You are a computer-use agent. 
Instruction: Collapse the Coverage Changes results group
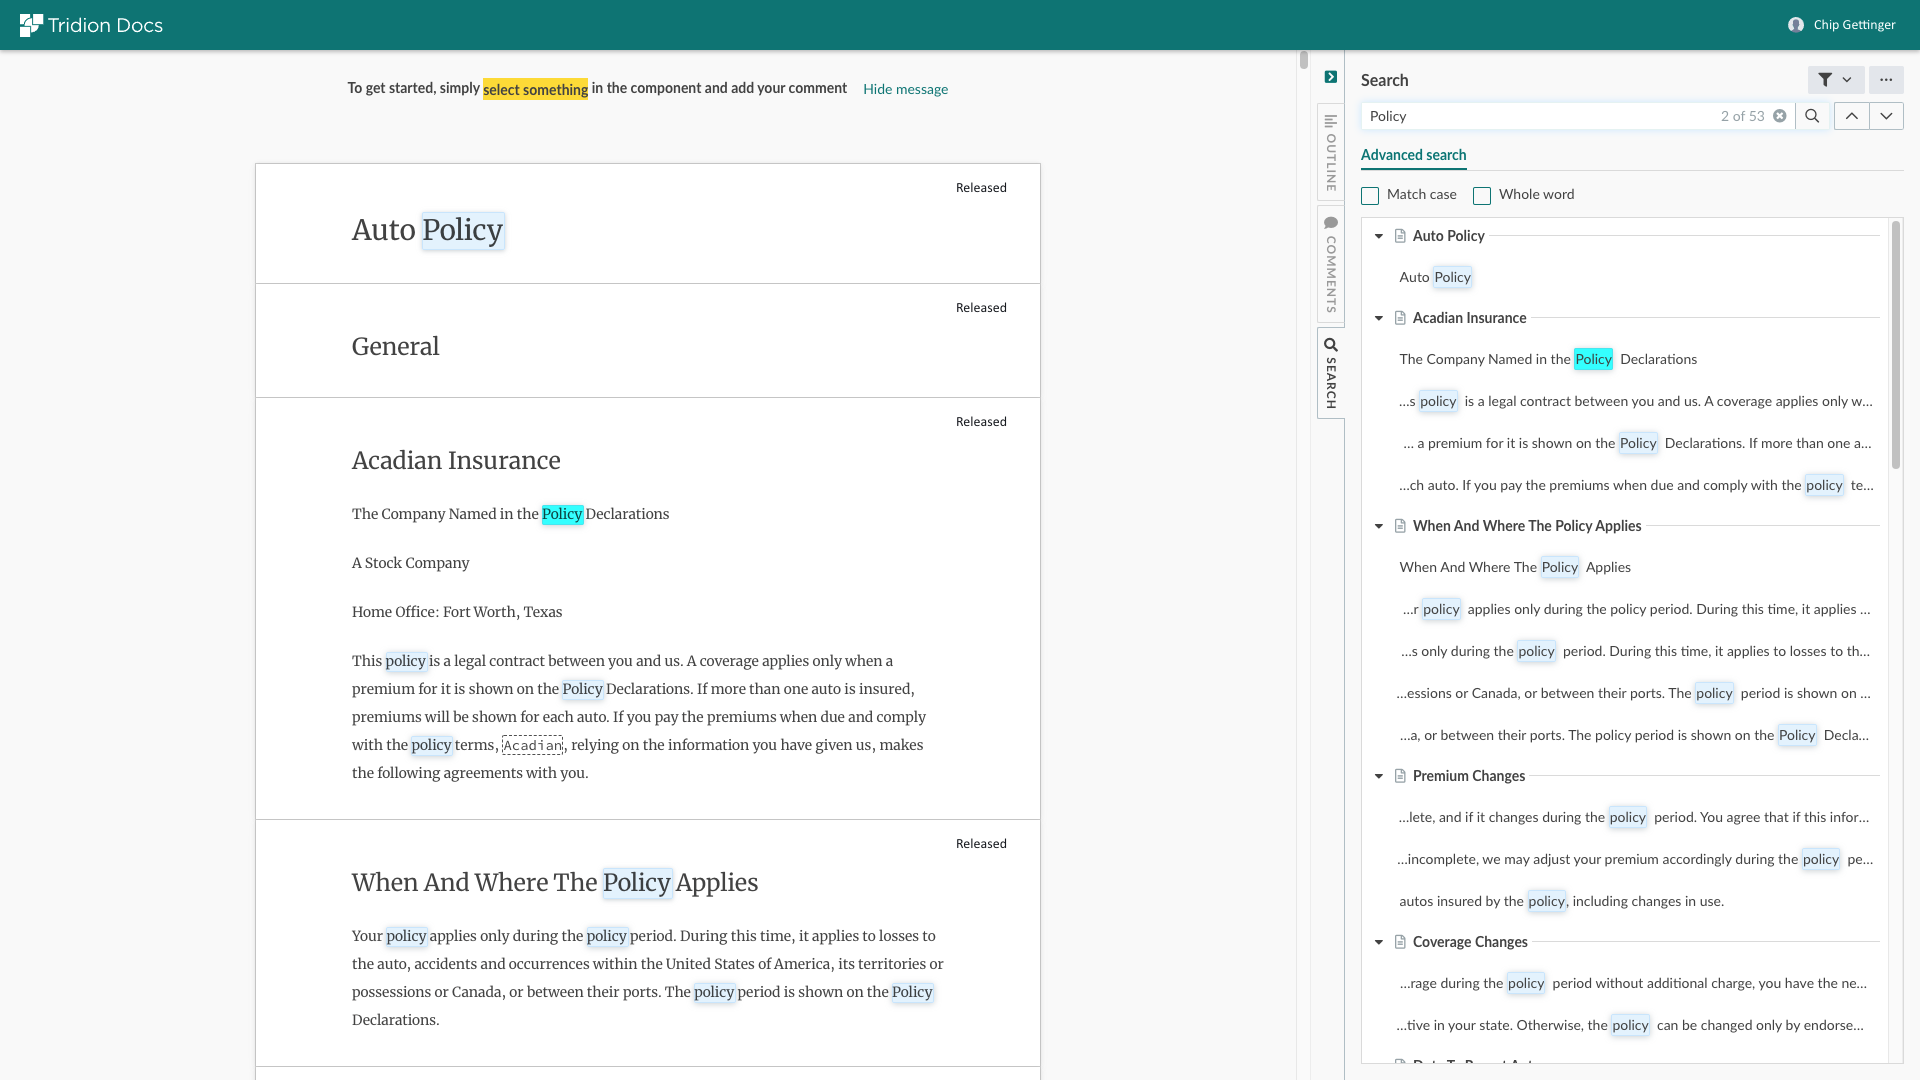click(1379, 942)
